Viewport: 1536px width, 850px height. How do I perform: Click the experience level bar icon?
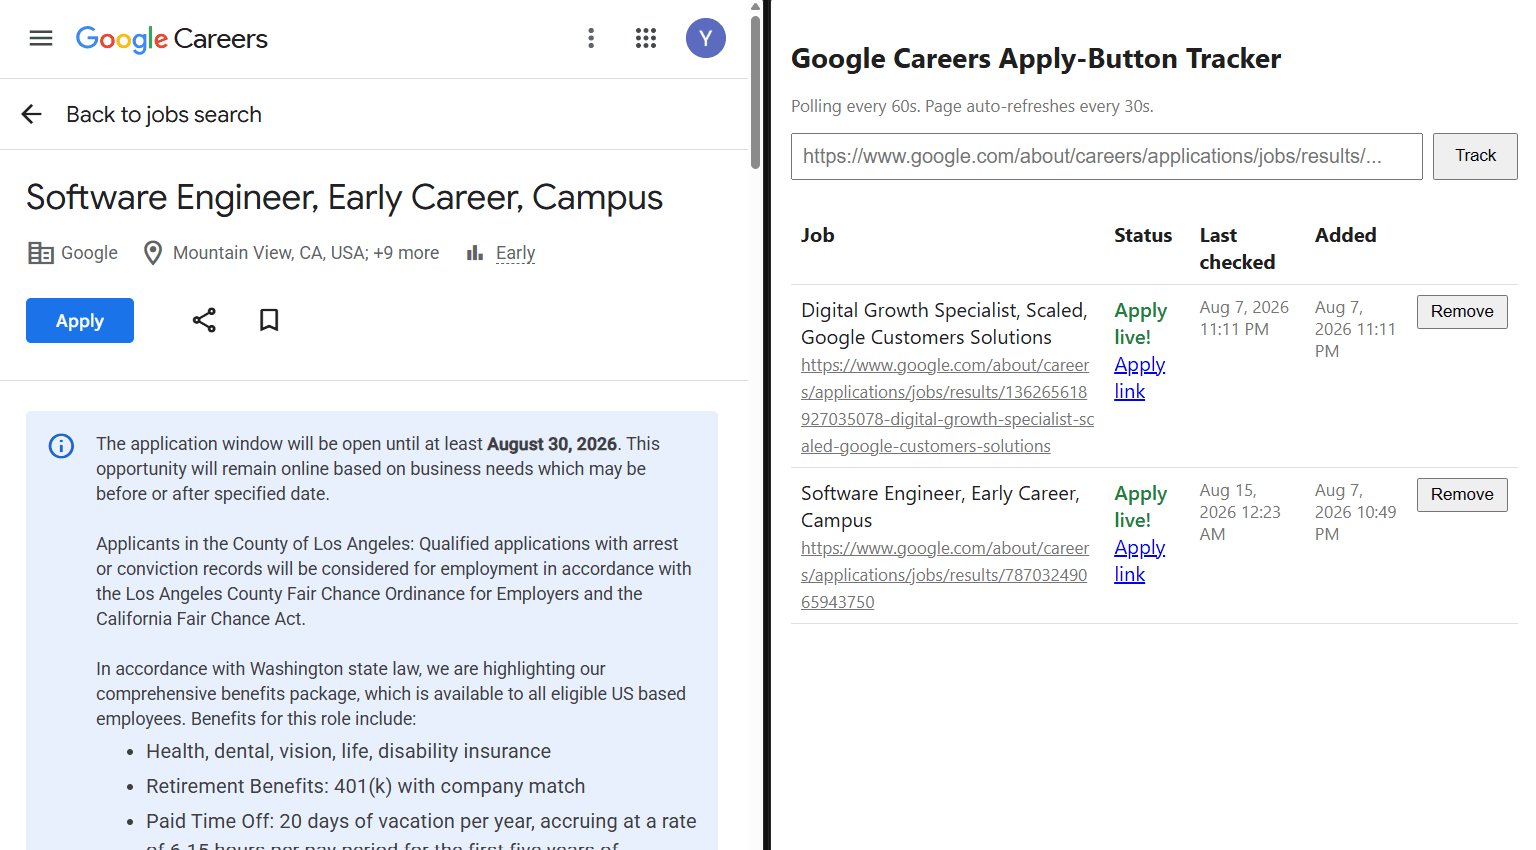[x=475, y=253]
